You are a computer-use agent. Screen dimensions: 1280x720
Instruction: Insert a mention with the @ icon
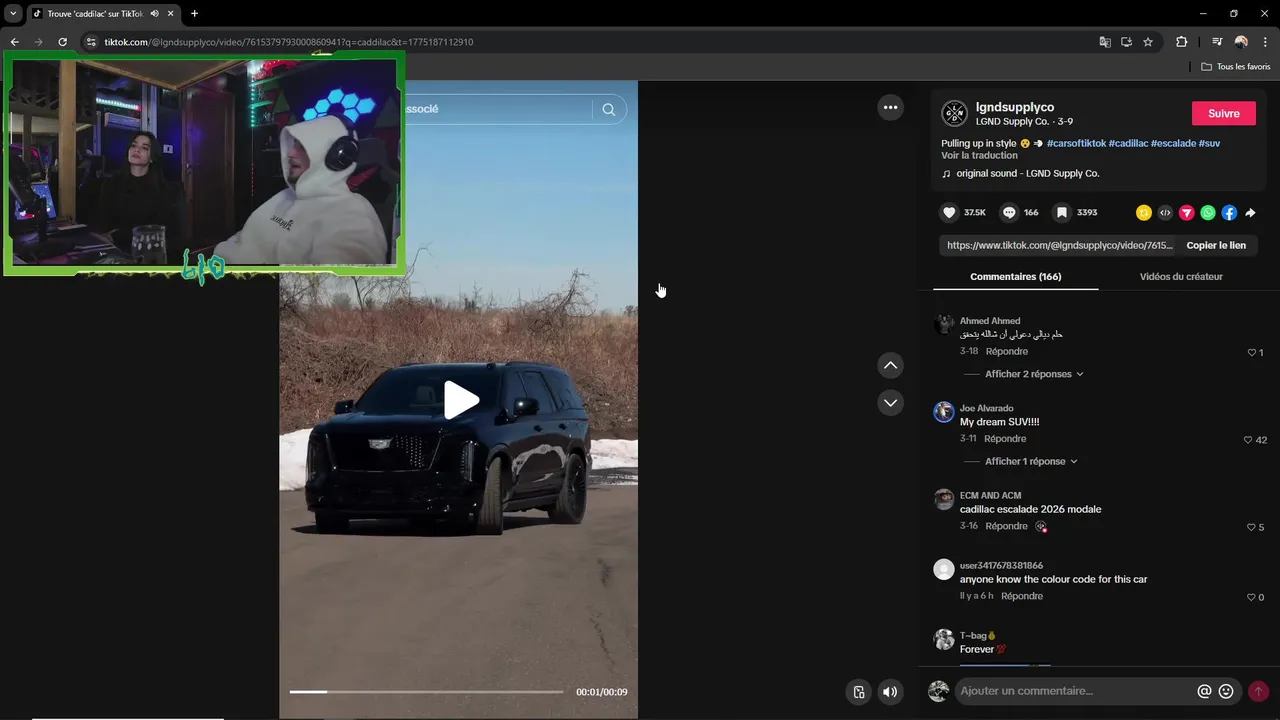pyautogui.click(x=1204, y=691)
